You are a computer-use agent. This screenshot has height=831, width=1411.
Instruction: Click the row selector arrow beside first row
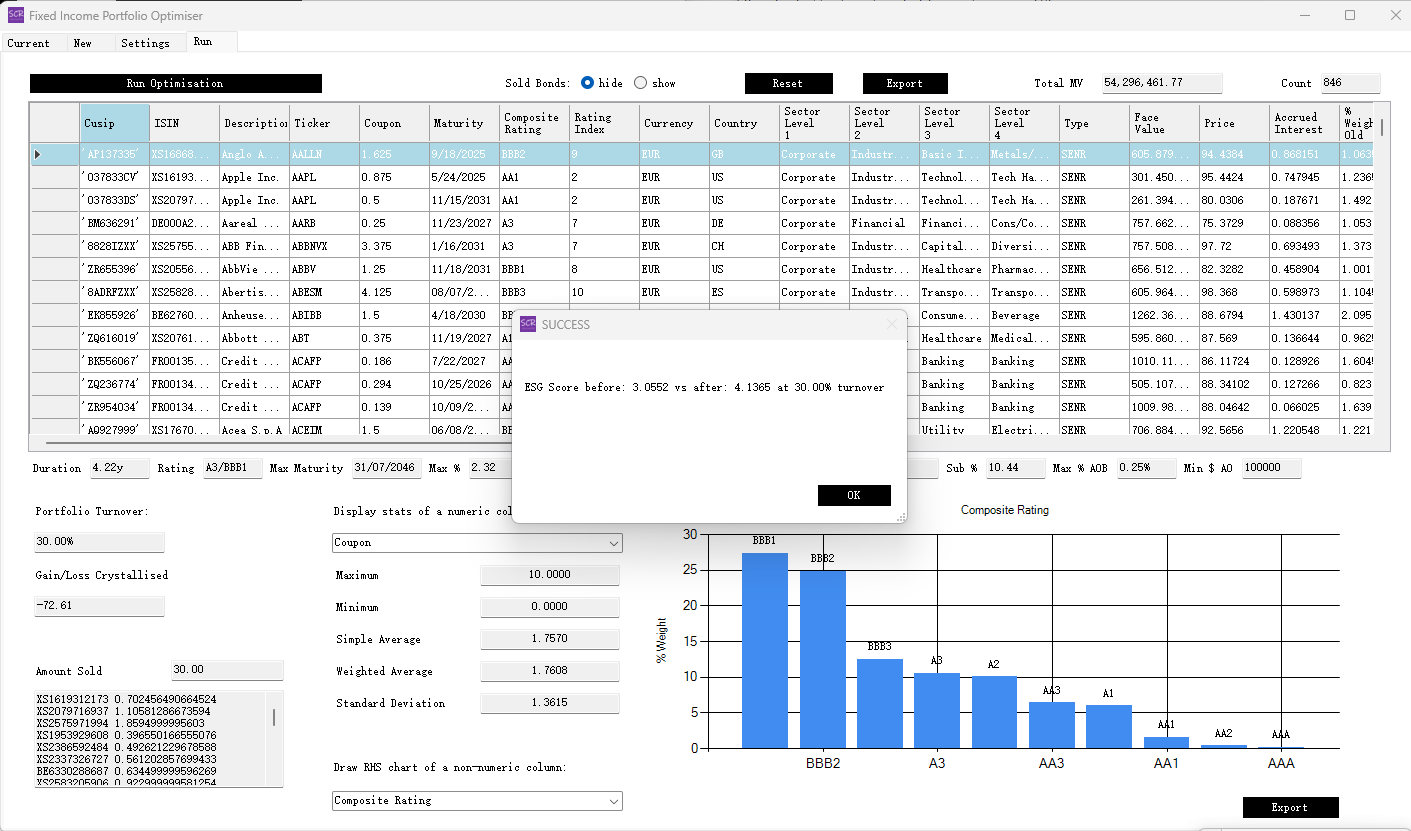pyautogui.click(x=38, y=154)
